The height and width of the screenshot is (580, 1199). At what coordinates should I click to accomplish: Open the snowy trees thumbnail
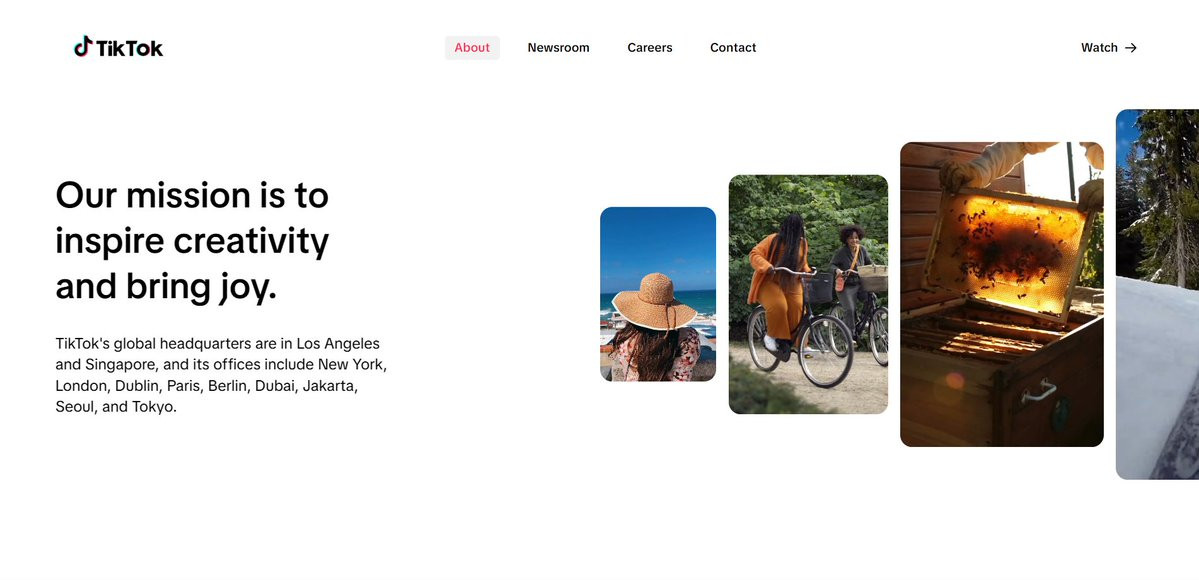(1157, 295)
